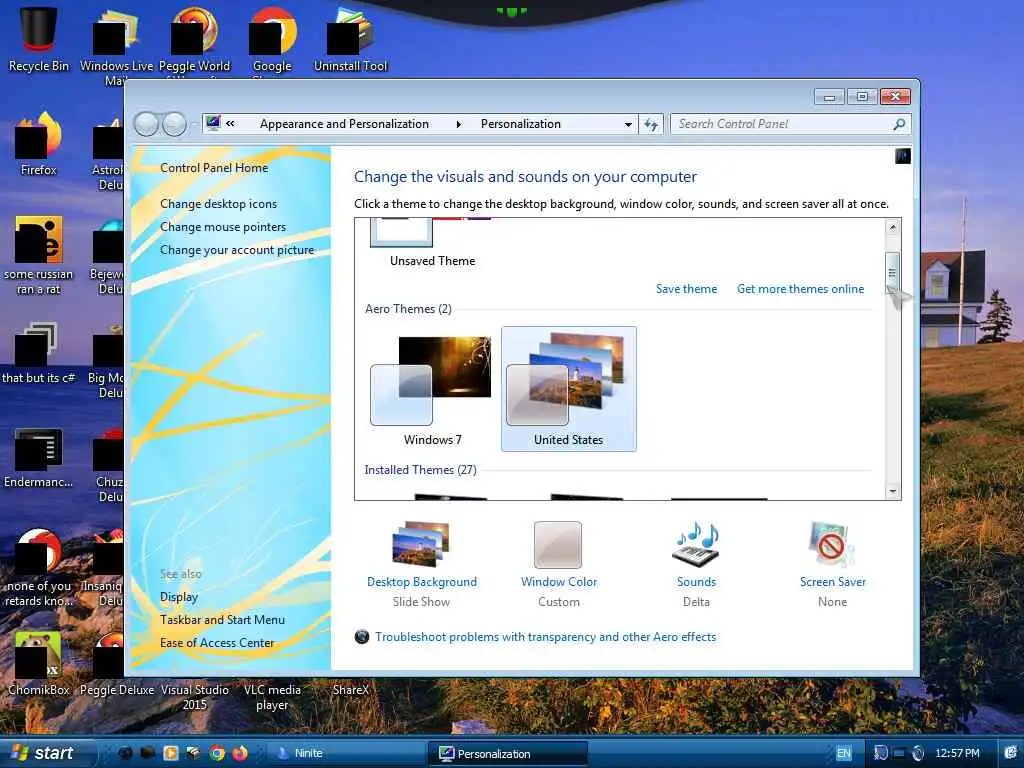Click the Personalization taskbar button

coord(508,753)
